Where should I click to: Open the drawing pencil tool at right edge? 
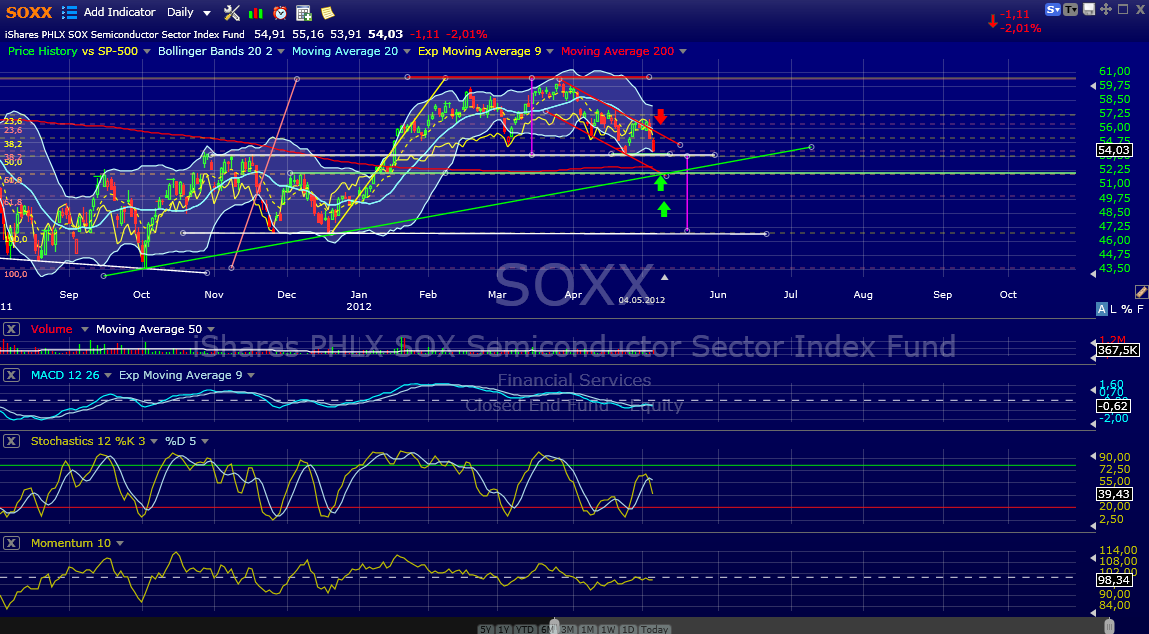1141,291
